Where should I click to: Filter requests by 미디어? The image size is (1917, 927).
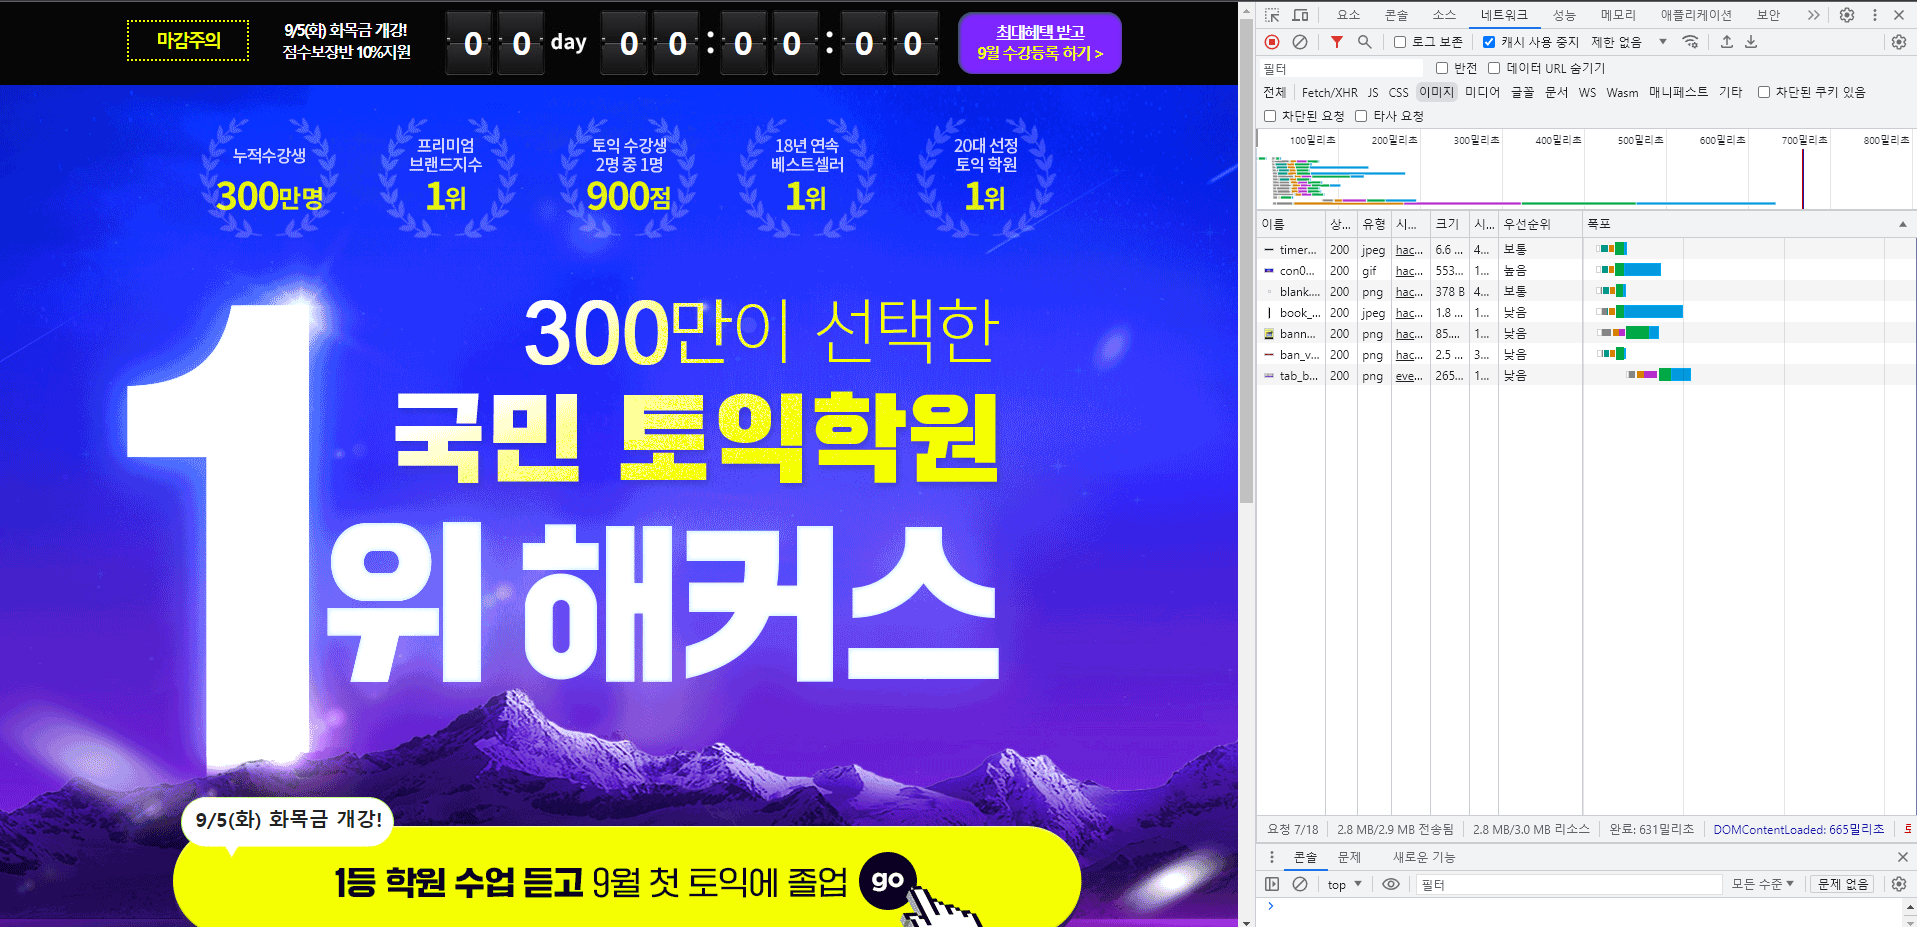[1482, 92]
